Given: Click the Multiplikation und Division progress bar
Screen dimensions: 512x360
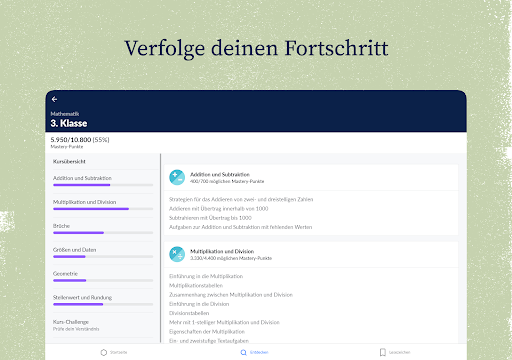Looking at the screenshot, I should [103, 209].
